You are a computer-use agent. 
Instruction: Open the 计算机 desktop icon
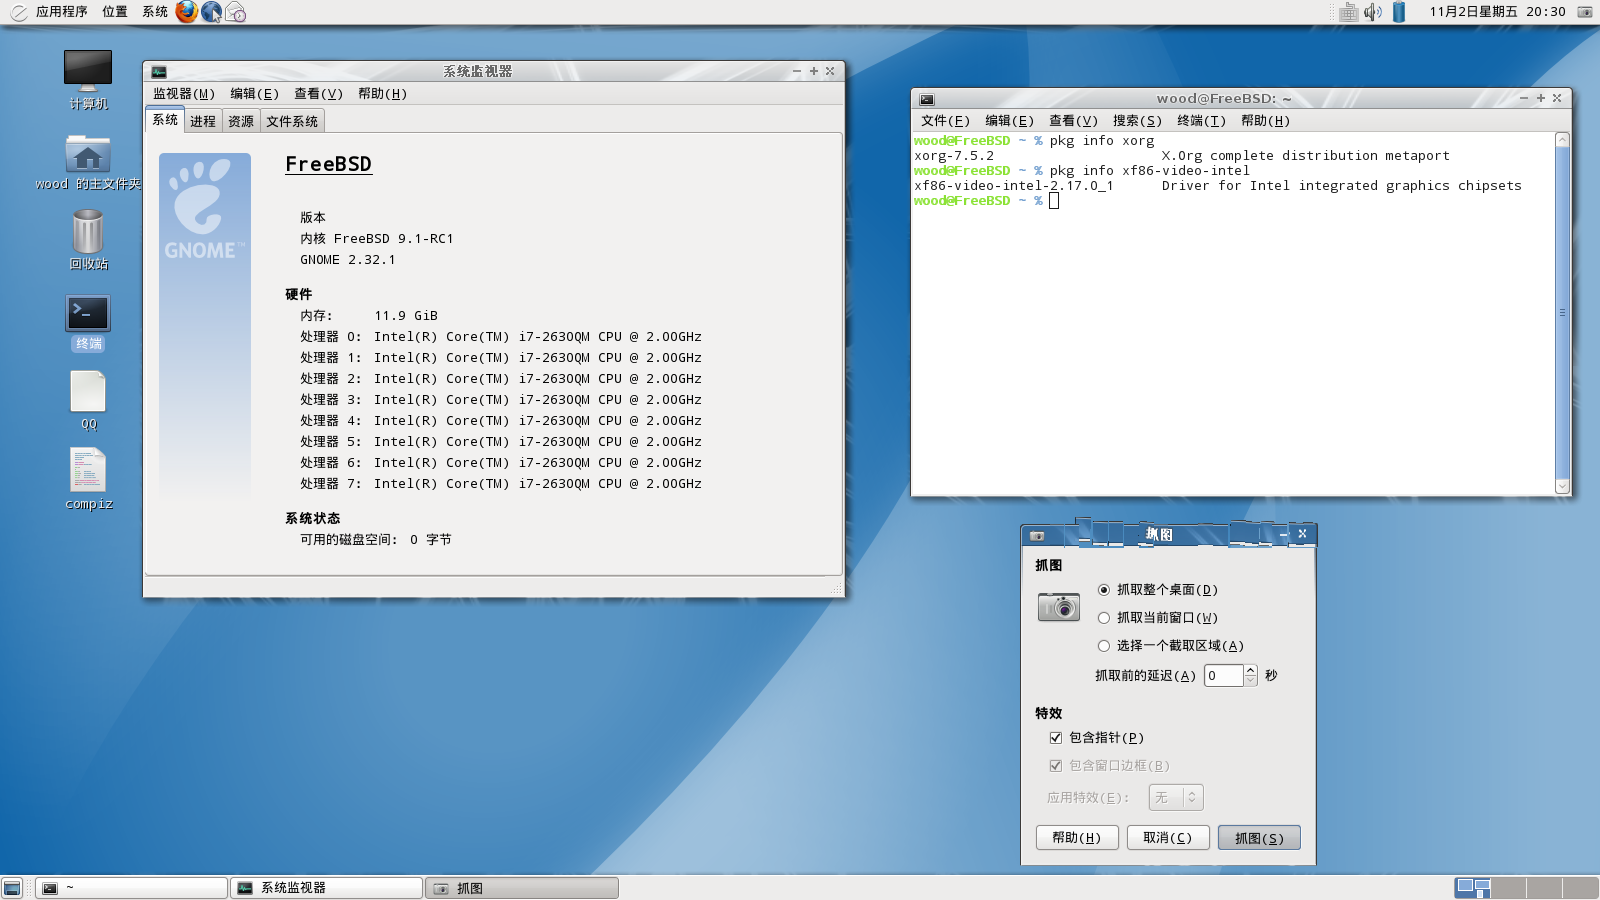click(x=88, y=80)
